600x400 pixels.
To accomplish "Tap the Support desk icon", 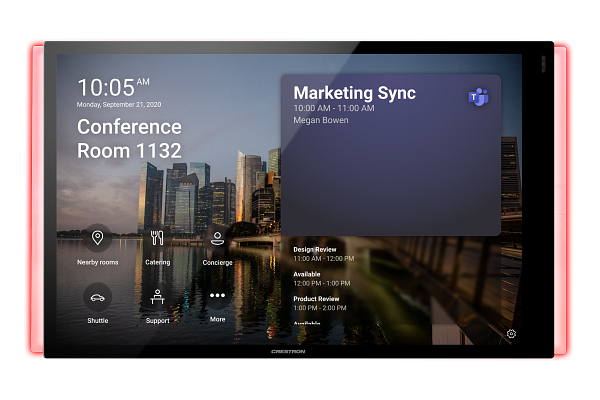I will click(157, 297).
